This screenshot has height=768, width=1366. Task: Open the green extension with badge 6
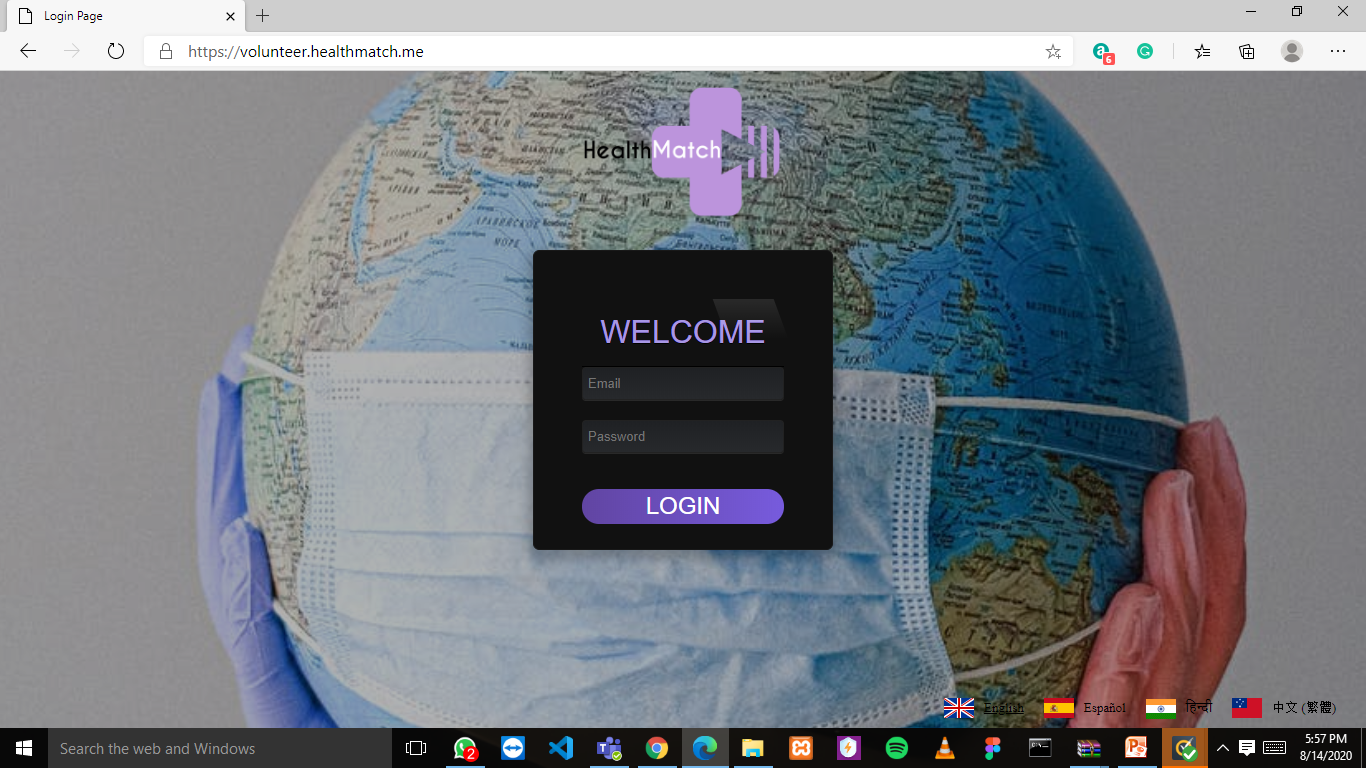[1102, 52]
